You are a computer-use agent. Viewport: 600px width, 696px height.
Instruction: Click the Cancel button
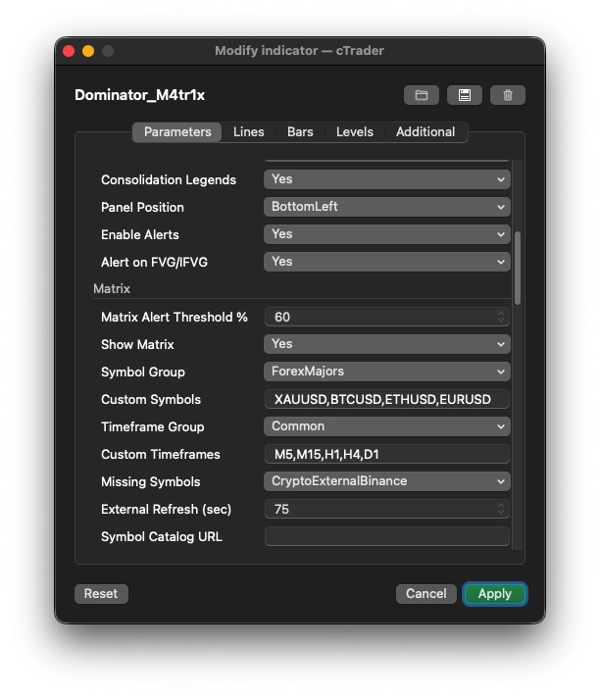pos(426,593)
